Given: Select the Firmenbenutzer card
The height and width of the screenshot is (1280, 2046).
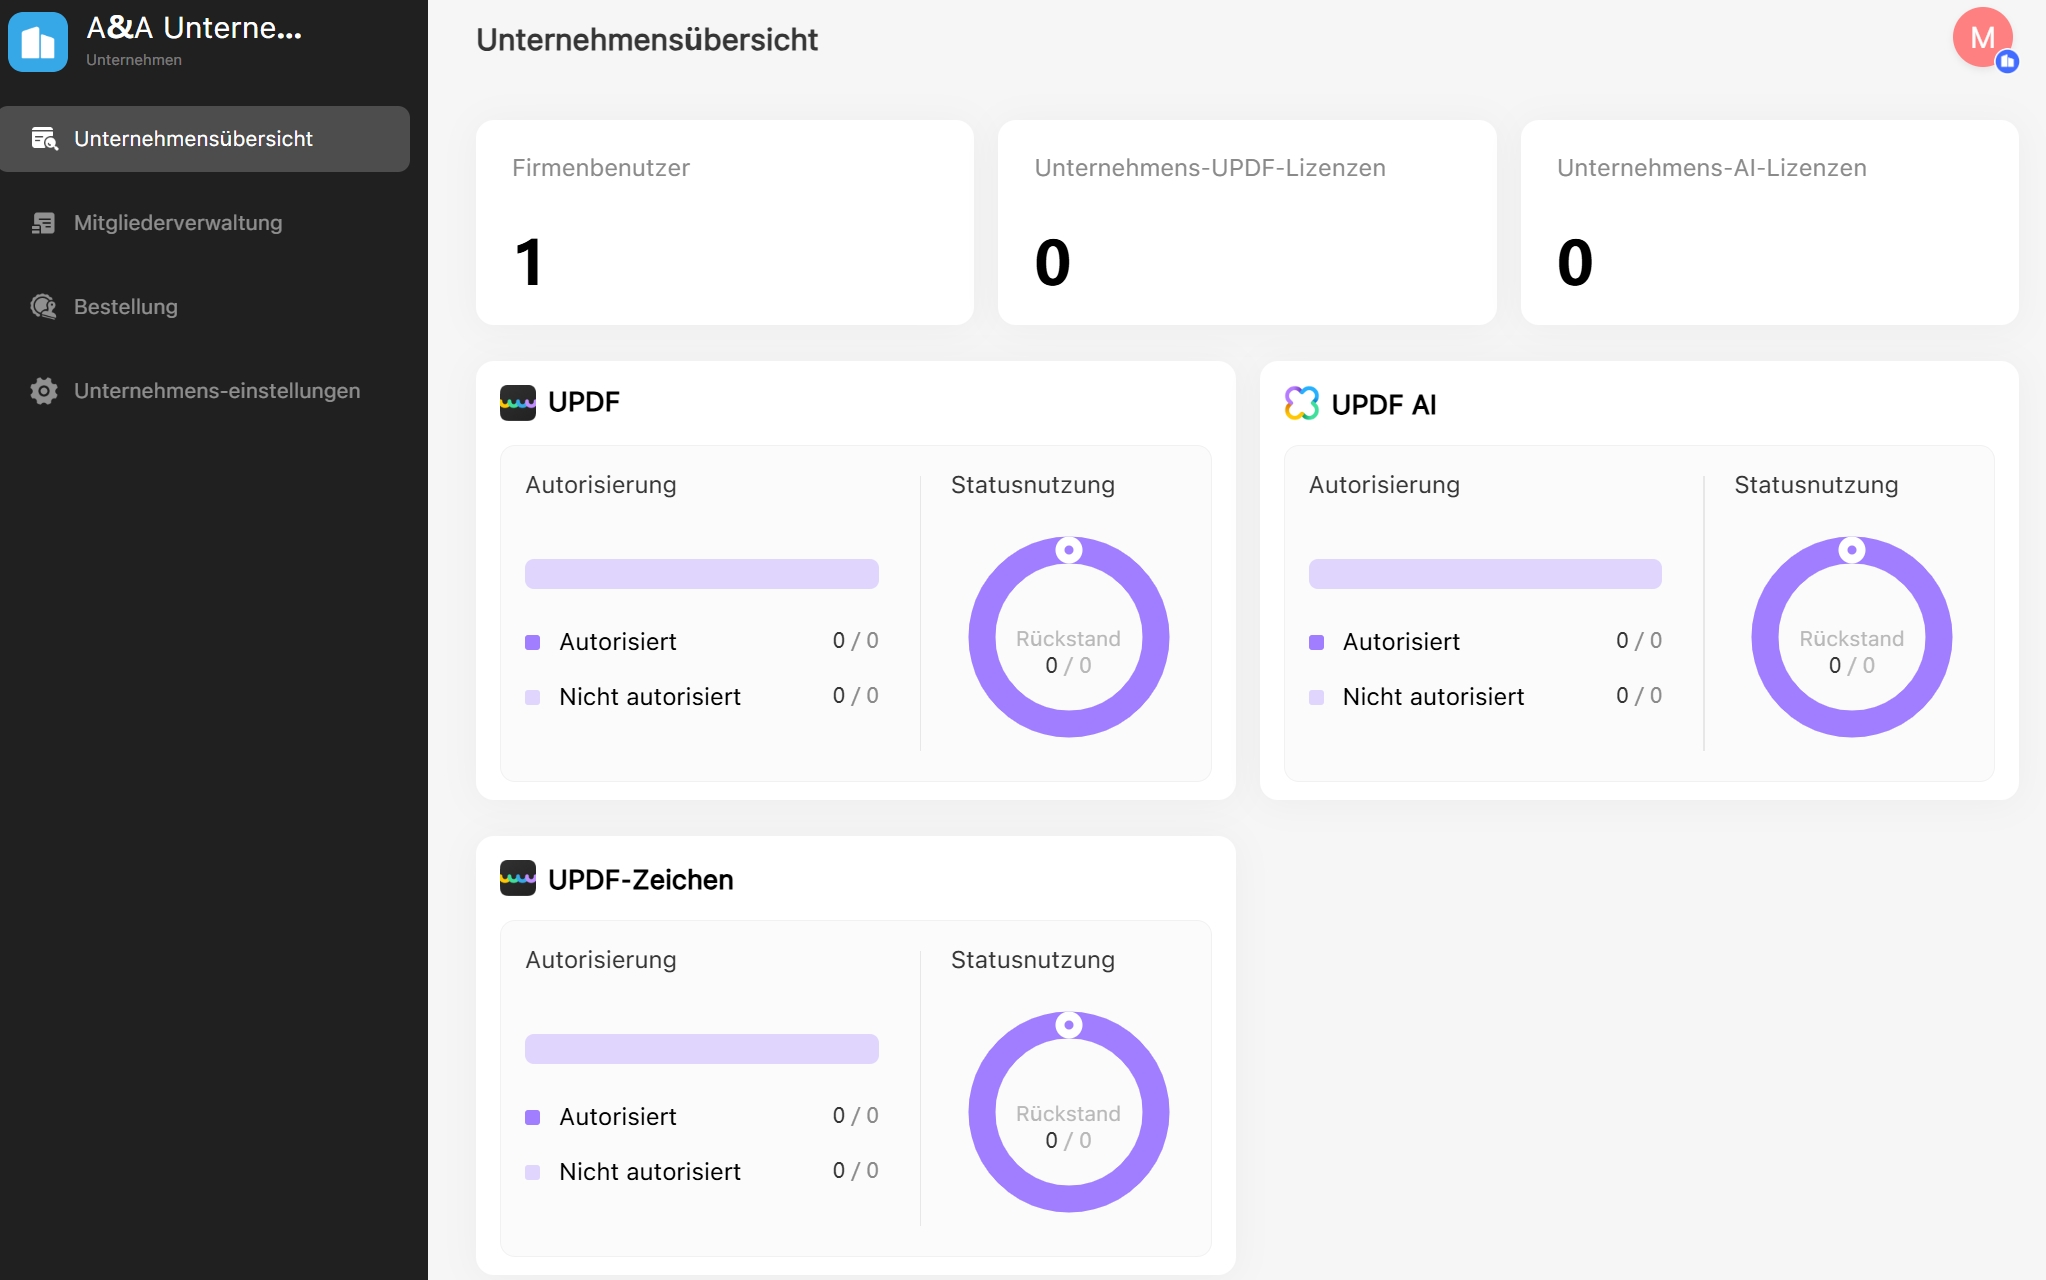Looking at the screenshot, I should tap(725, 222).
